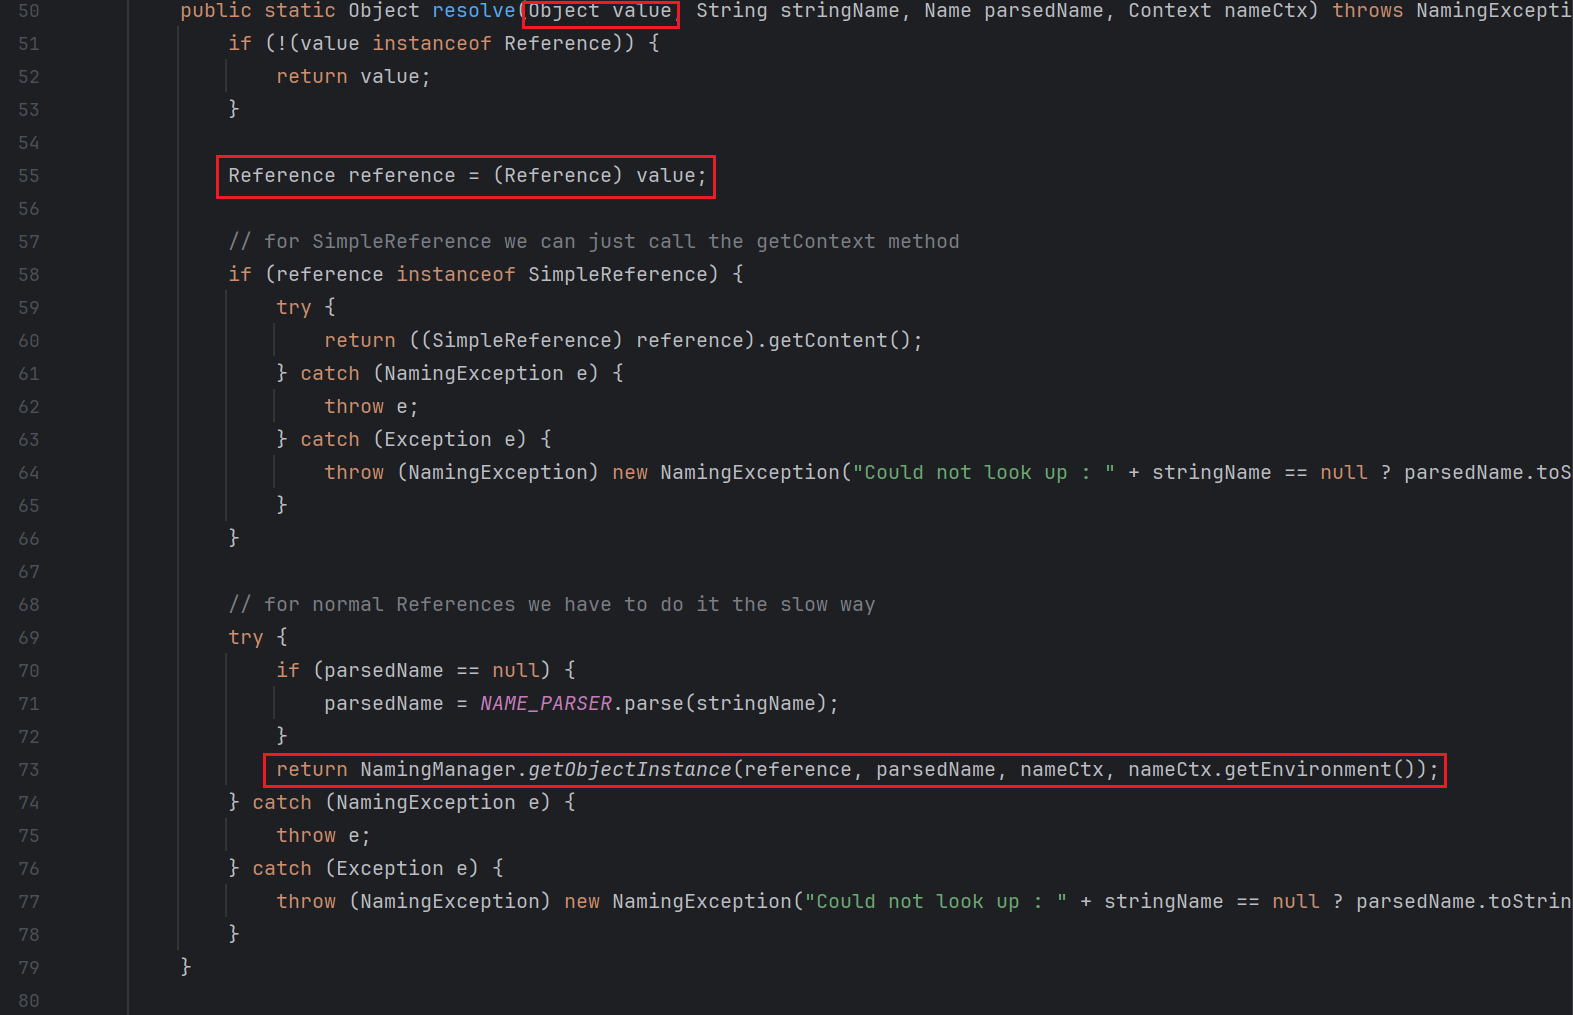The width and height of the screenshot is (1573, 1015).
Task: Click 'return value;' on line 52
Action: [x=353, y=77]
